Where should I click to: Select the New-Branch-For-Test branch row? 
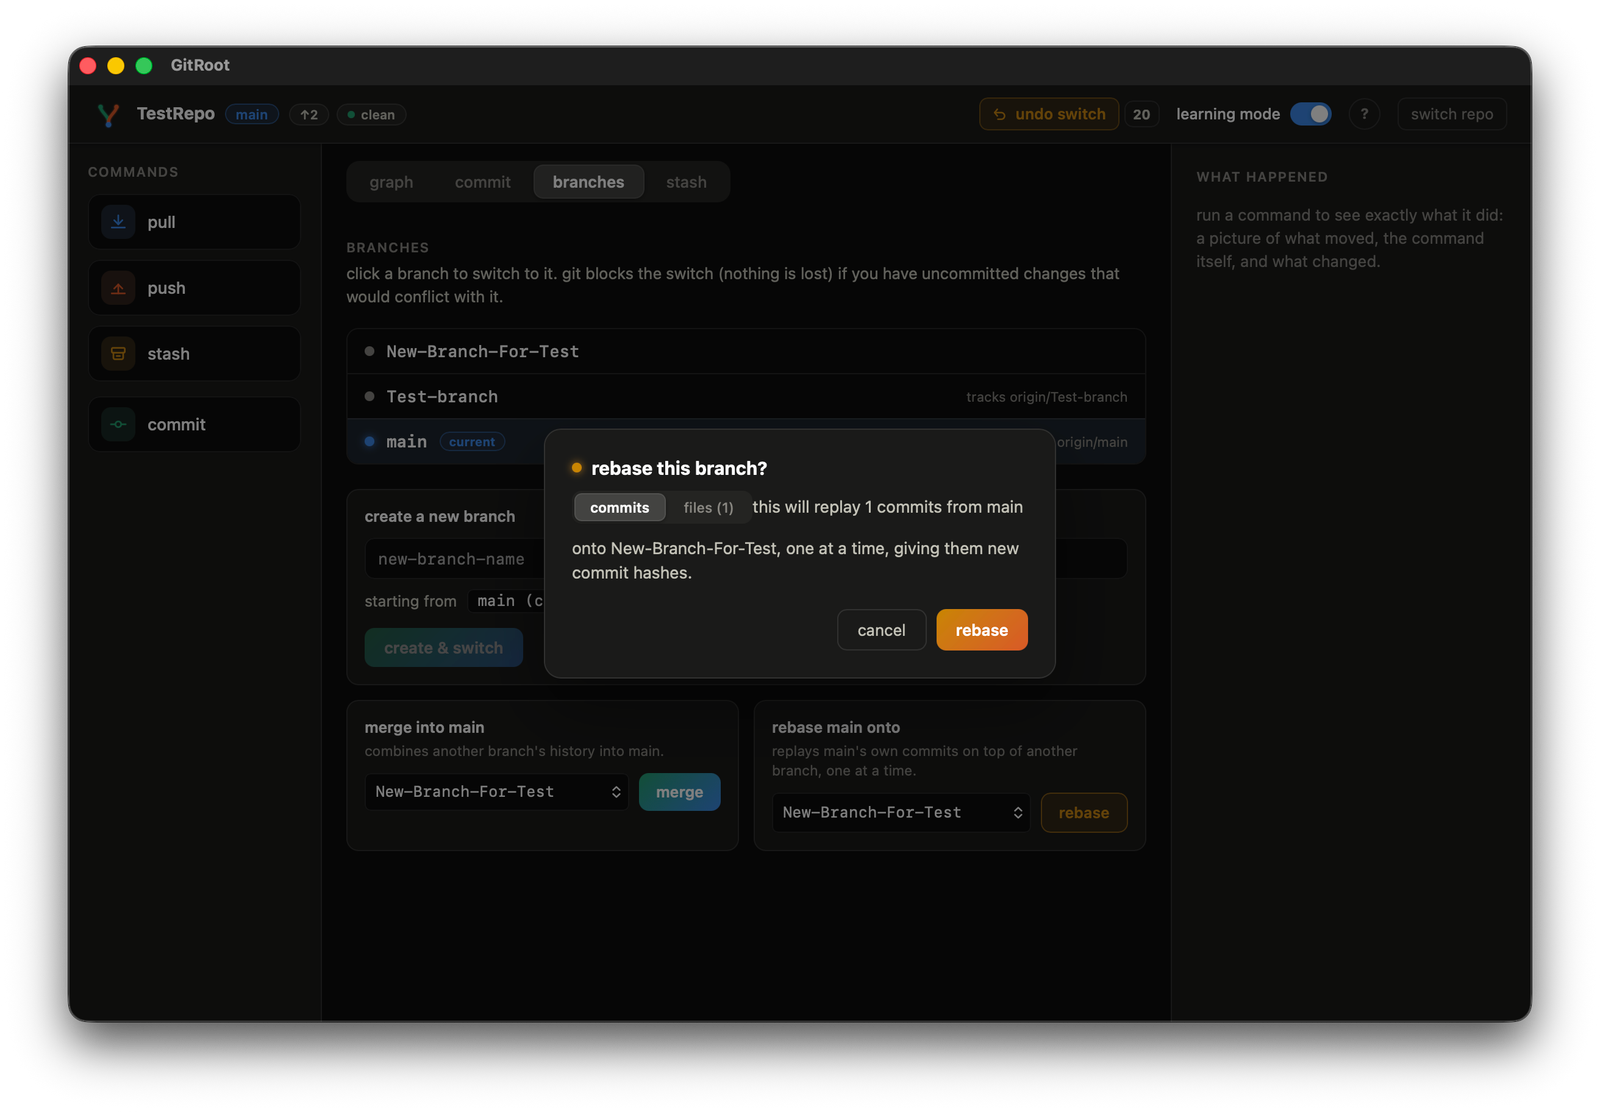click(x=746, y=352)
